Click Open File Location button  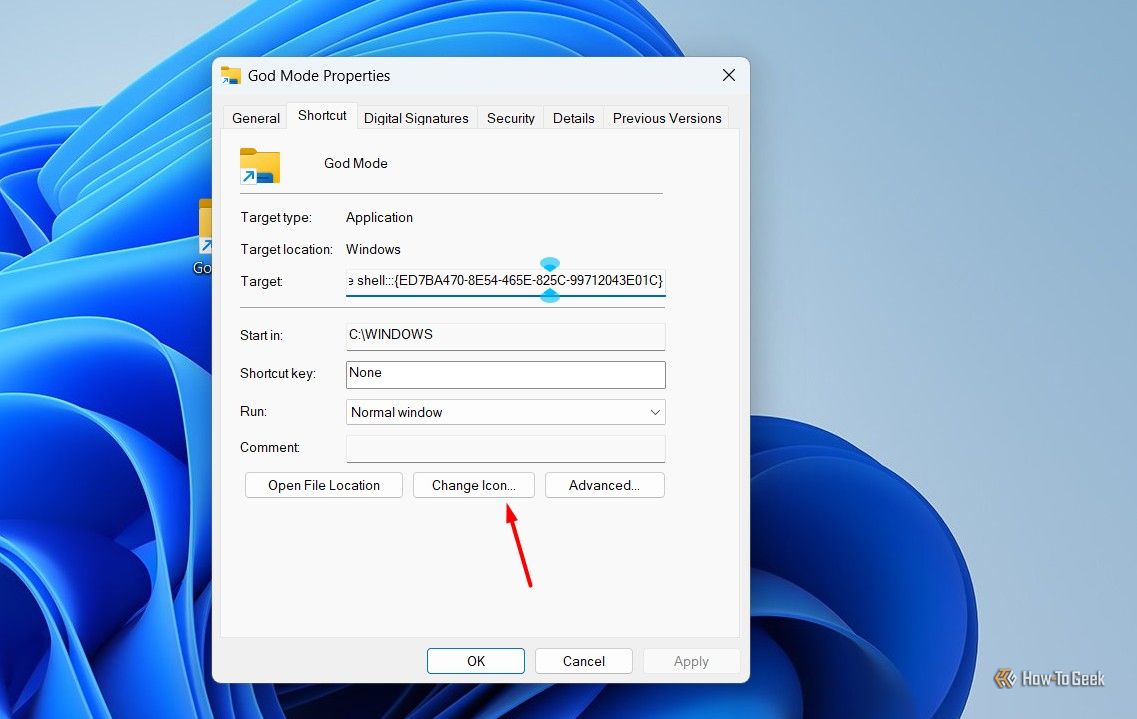(x=323, y=485)
